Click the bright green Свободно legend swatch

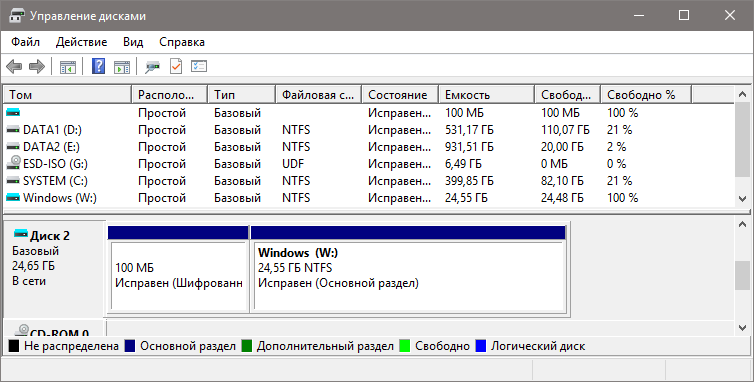(x=405, y=346)
